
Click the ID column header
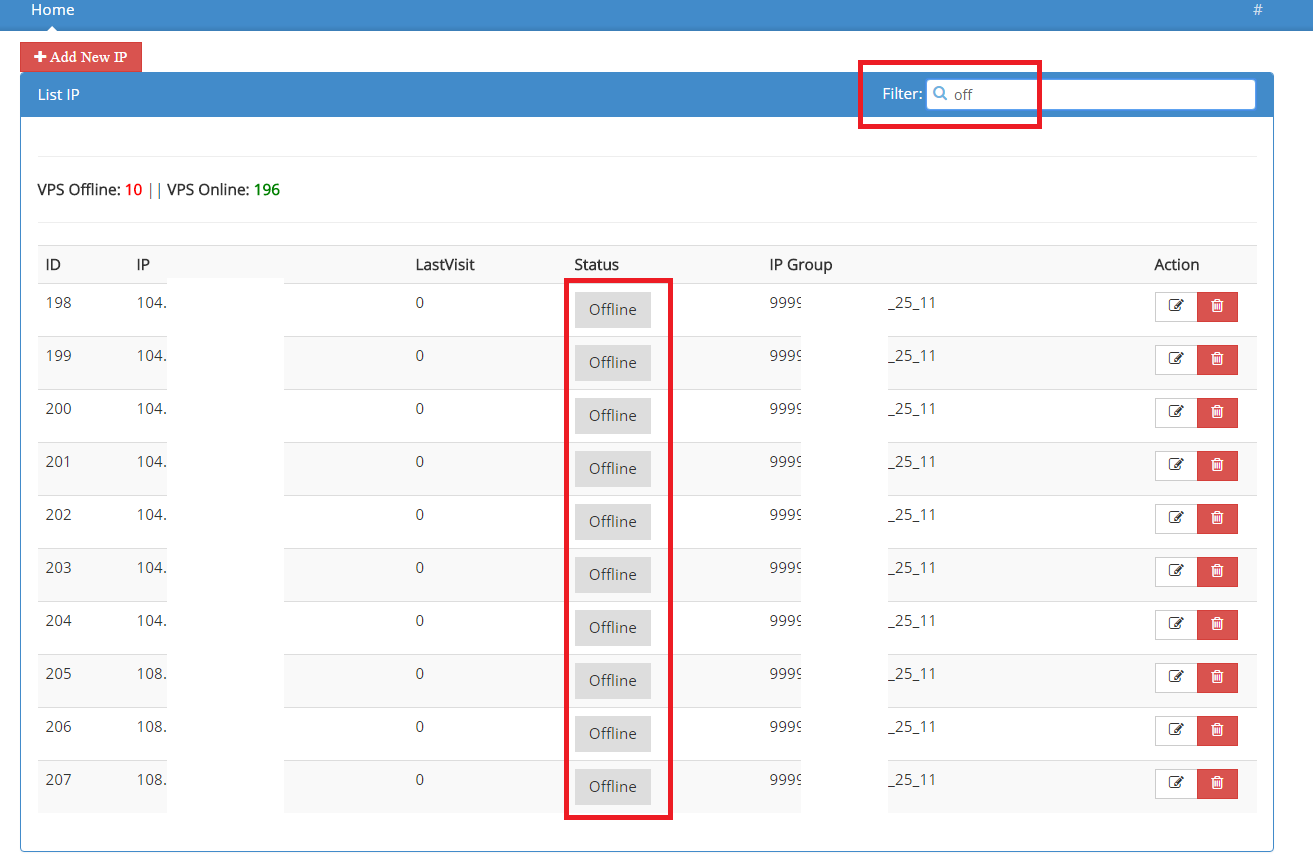pyautogui.click(x=55, y=265)
